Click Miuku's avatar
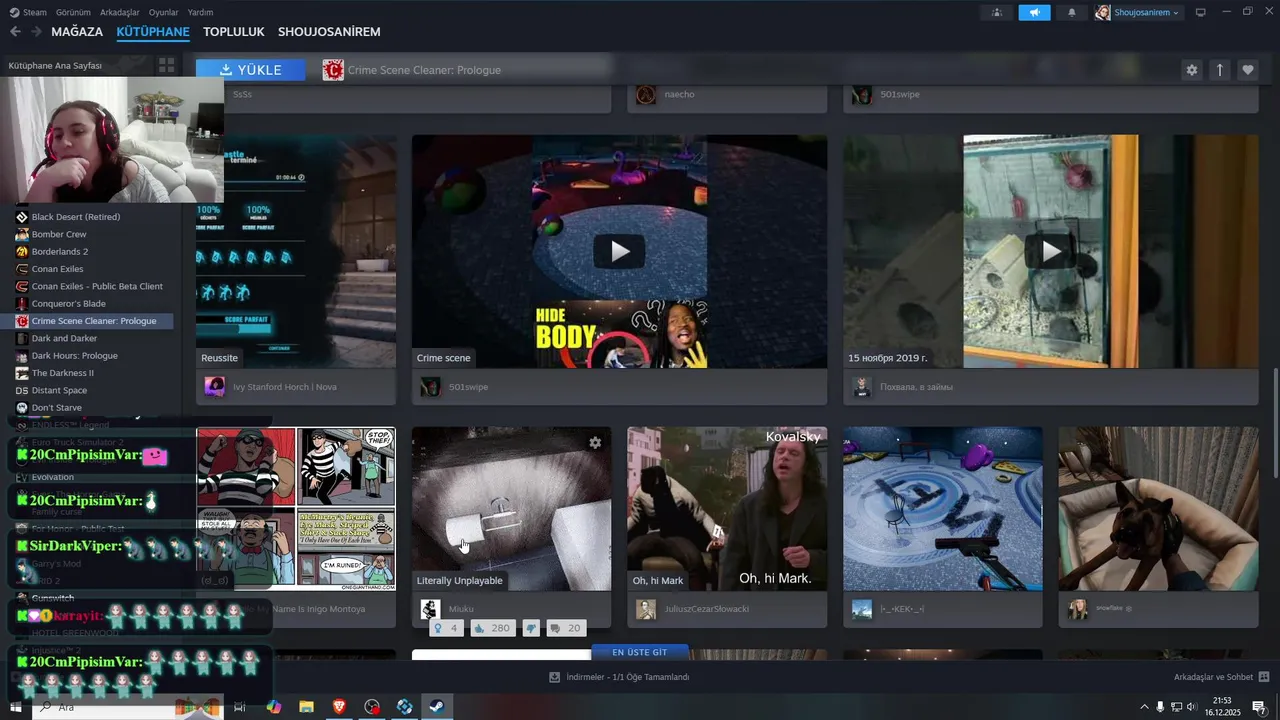 click(430, 609)
